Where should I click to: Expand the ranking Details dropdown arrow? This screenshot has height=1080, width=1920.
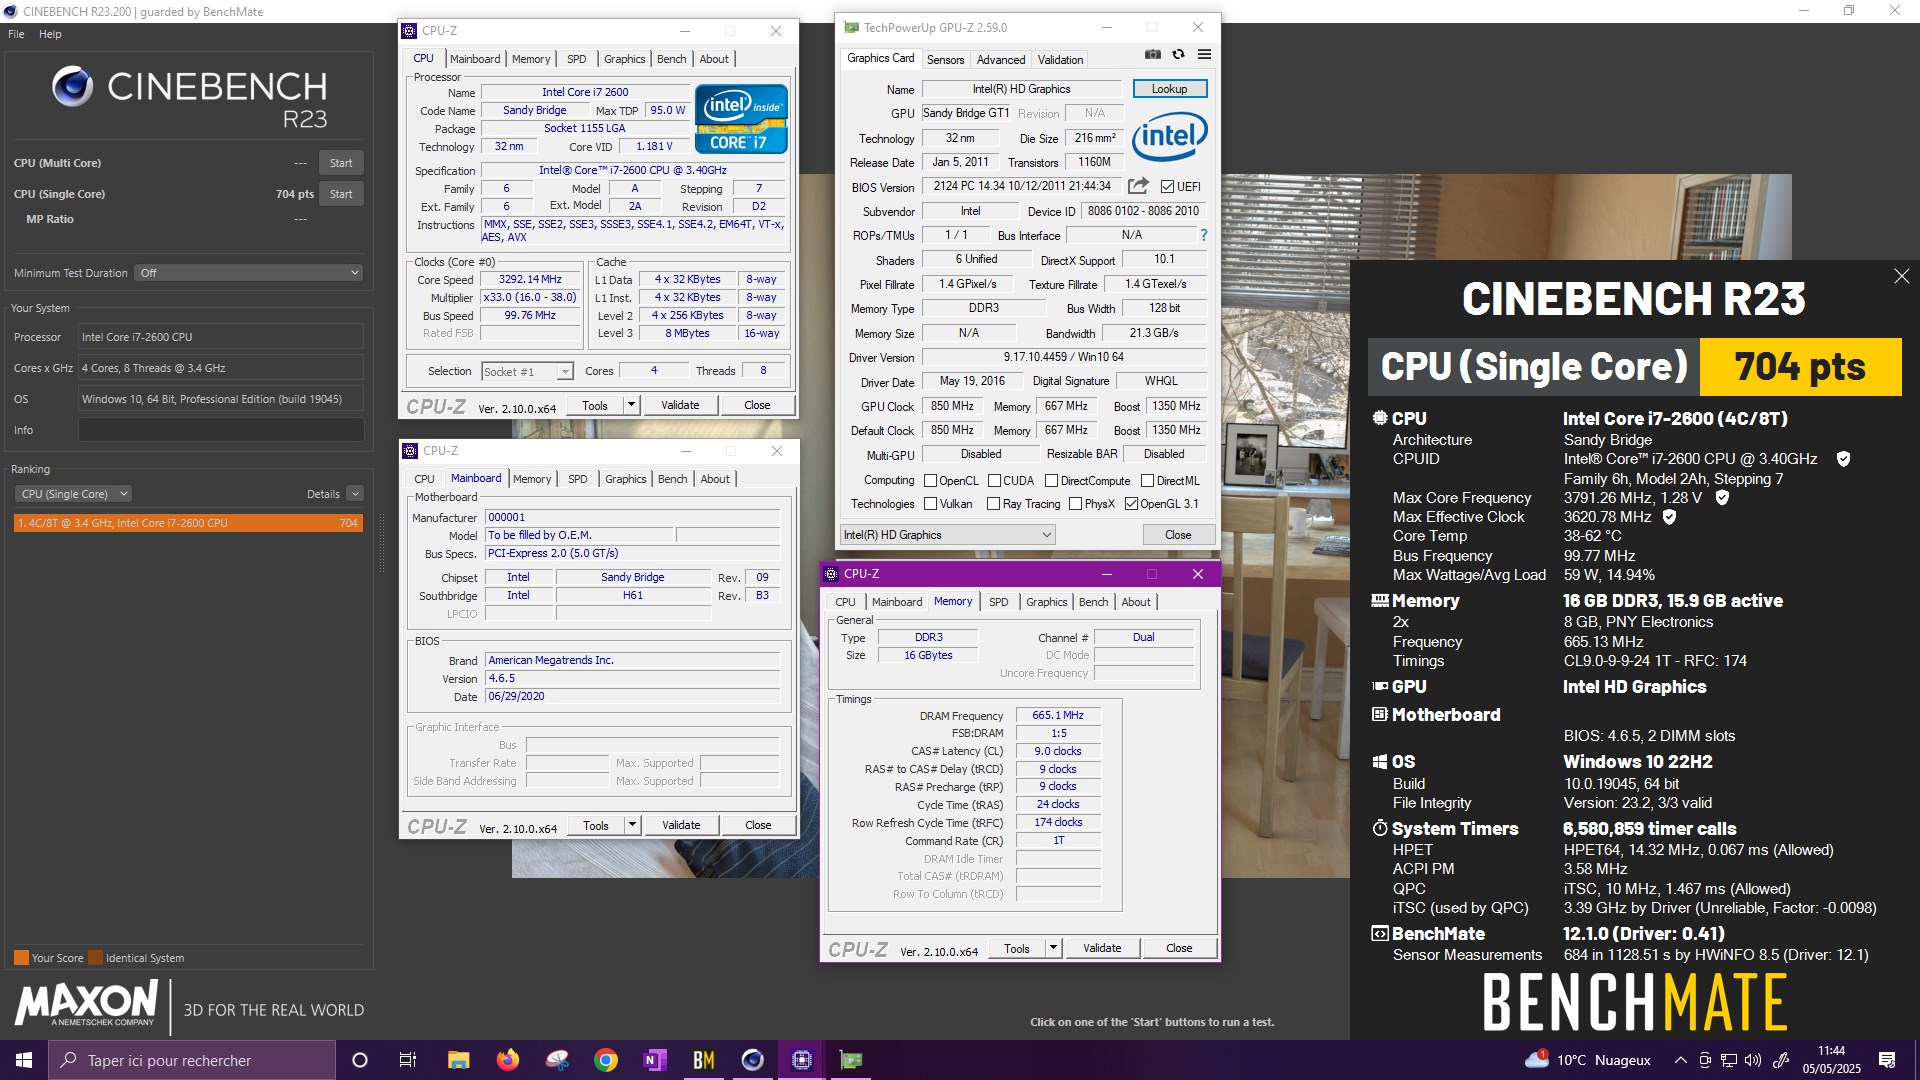click(355, 494)
